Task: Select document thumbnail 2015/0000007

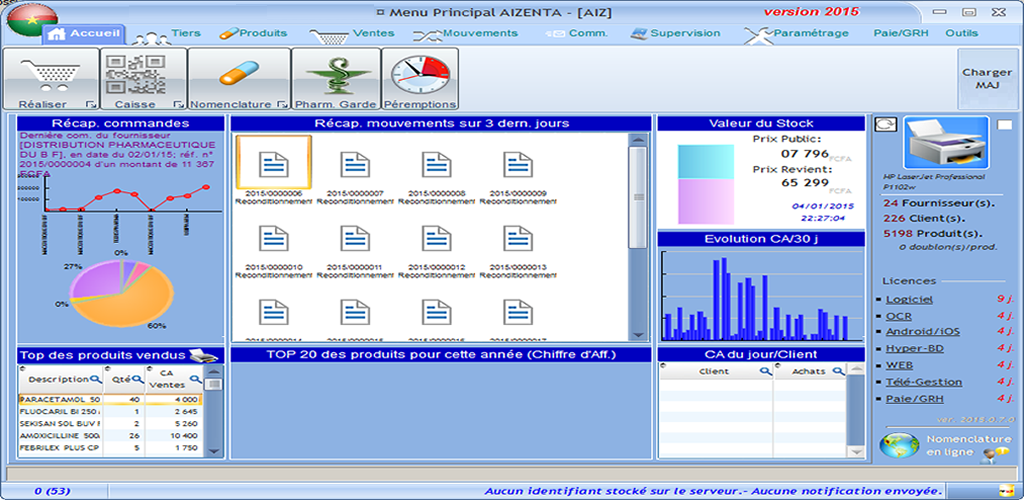Action: 356,168
